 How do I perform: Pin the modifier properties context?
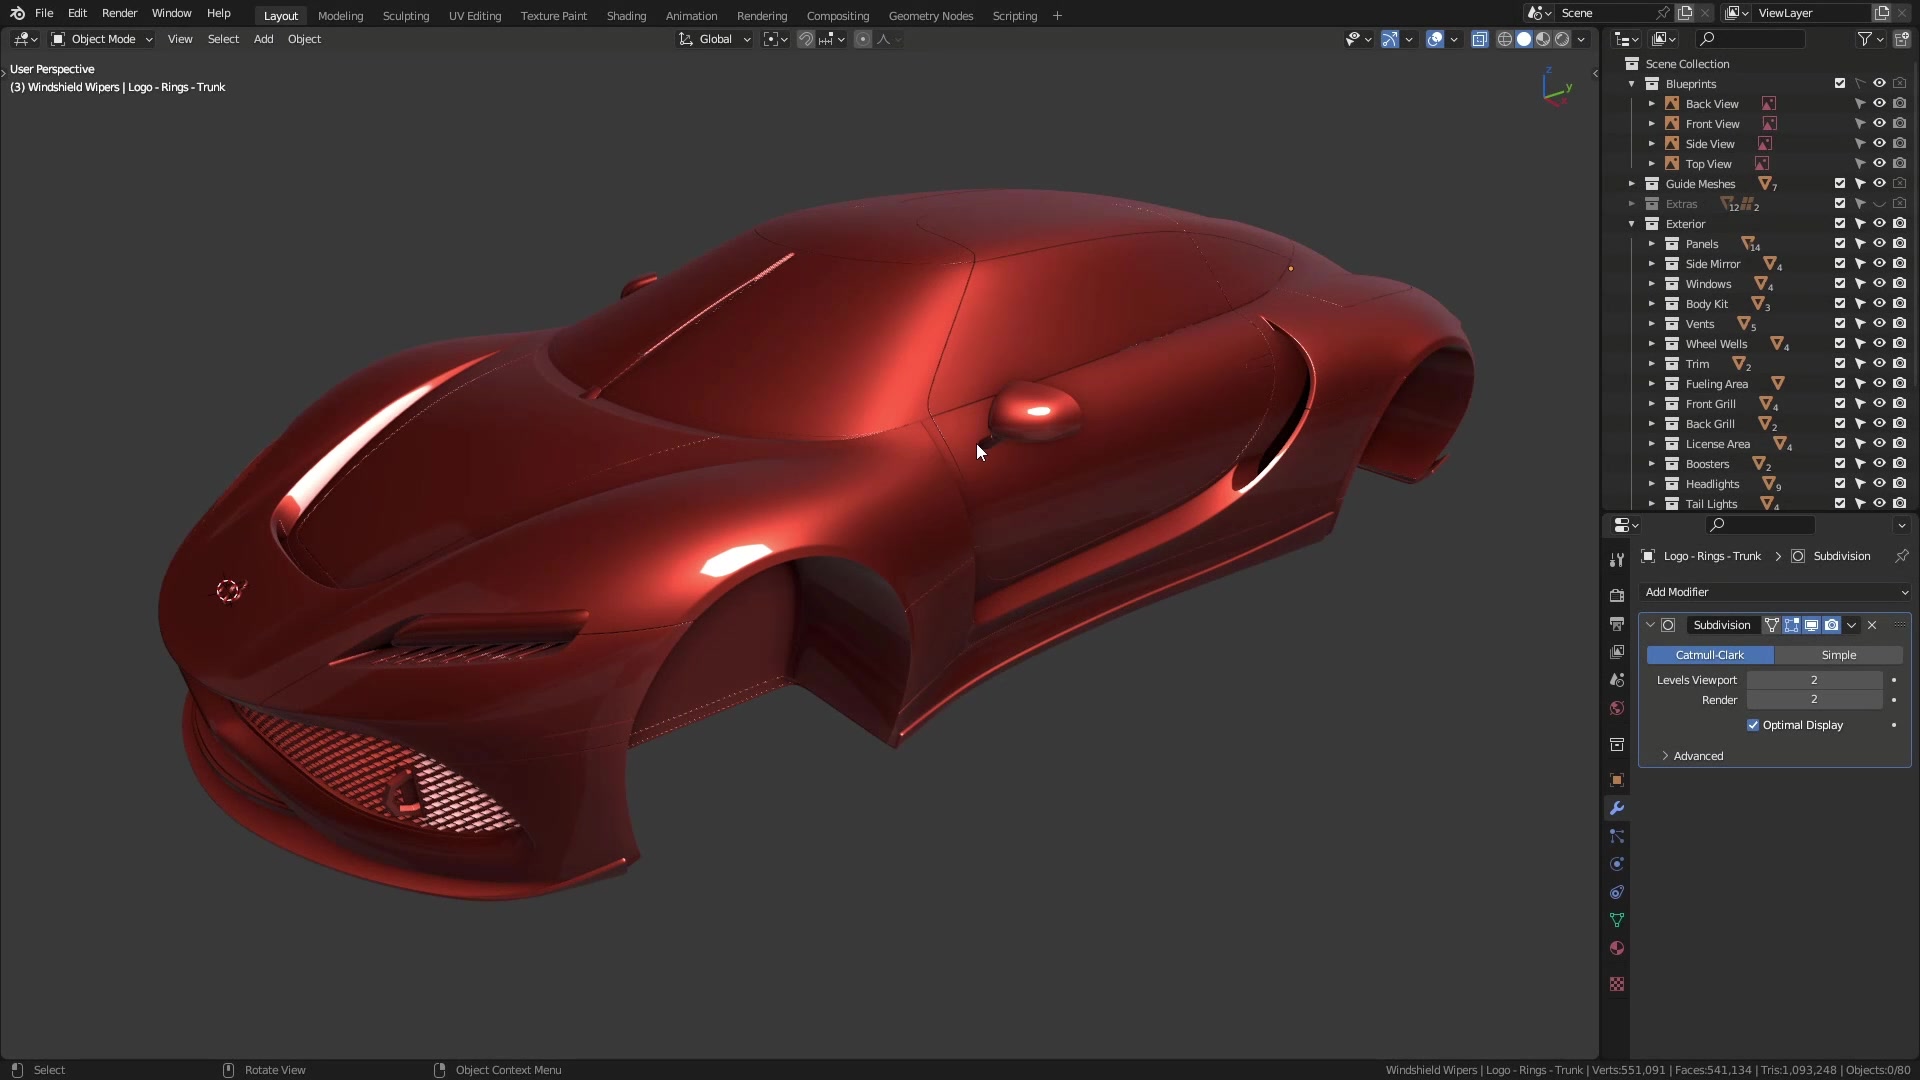[x=1902, y=556]
